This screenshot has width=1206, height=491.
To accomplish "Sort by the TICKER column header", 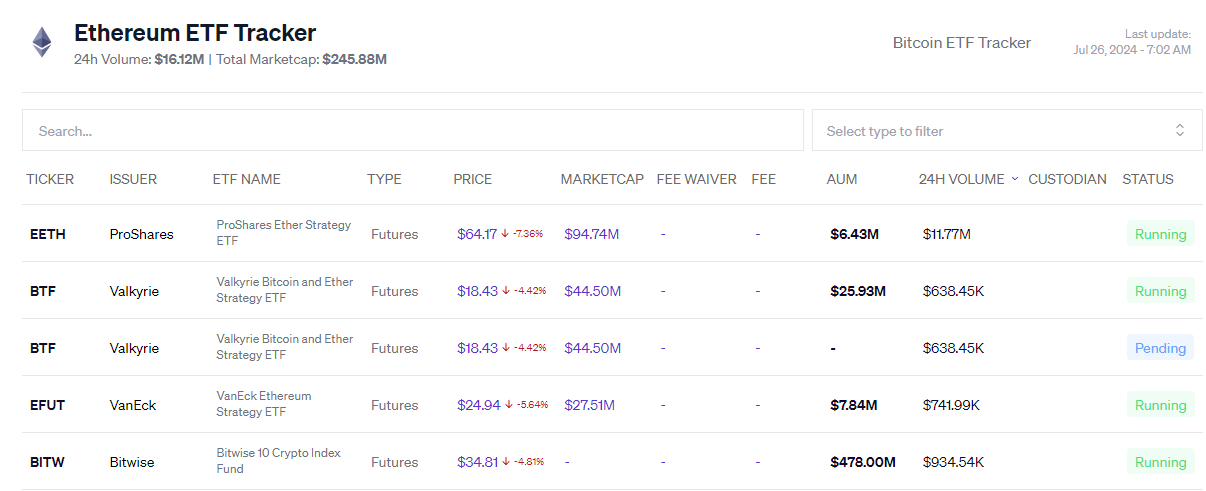I will (x=50, y=179).
